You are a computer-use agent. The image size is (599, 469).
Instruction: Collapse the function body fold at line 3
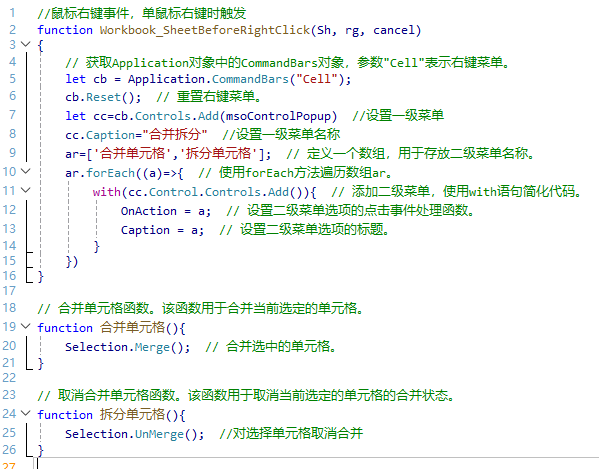[x=26, y=44]
